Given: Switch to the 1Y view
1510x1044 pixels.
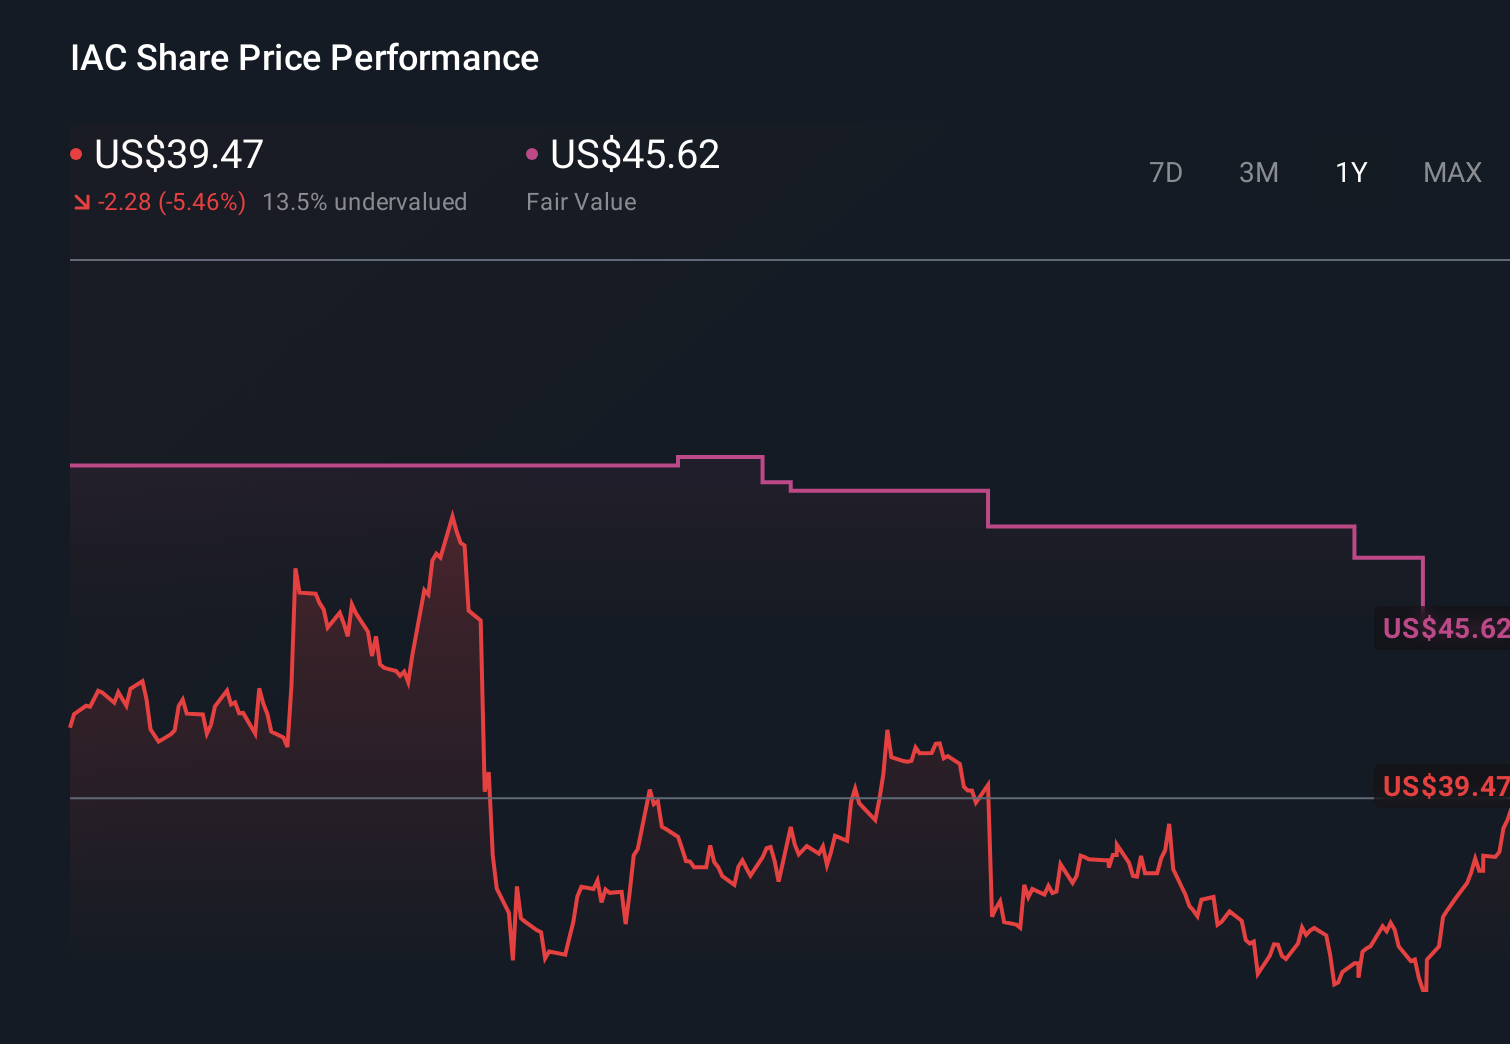Looking at the screenshot, I should [1350, 172].
